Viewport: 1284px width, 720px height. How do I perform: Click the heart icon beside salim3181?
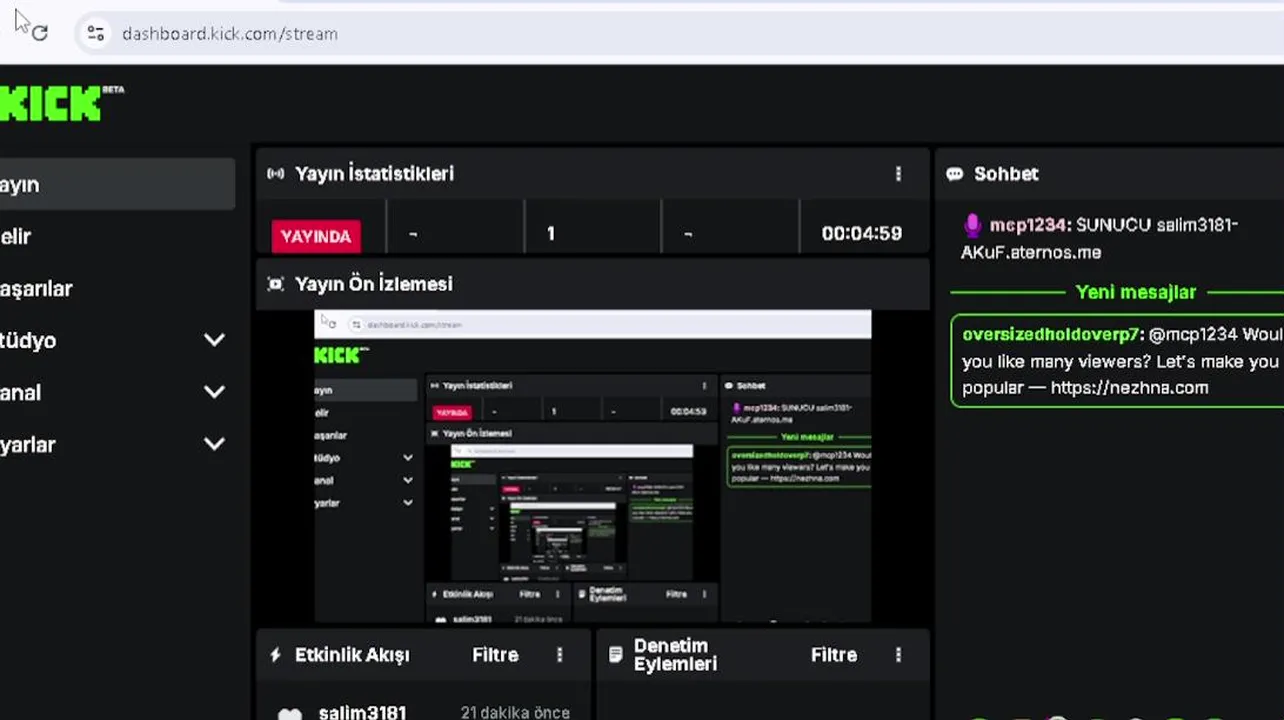[289, 714]
